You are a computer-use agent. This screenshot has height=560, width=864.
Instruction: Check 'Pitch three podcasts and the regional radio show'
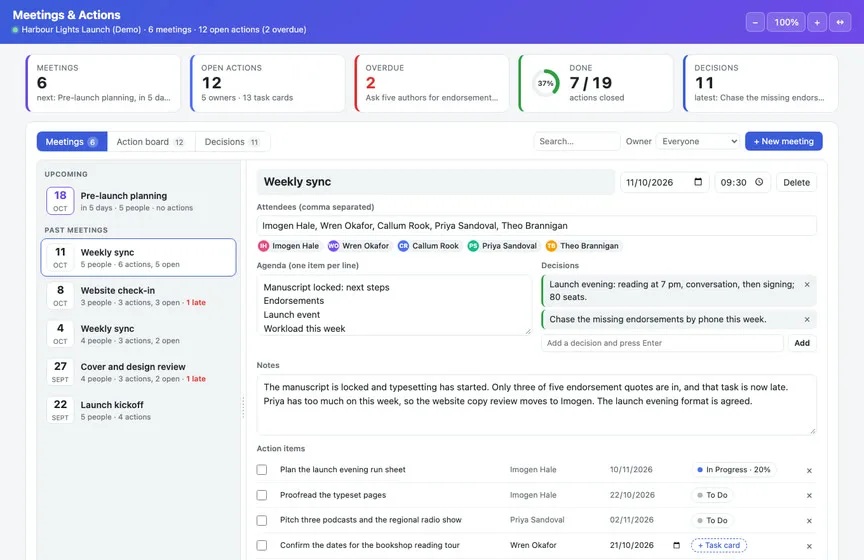(262, 520)
